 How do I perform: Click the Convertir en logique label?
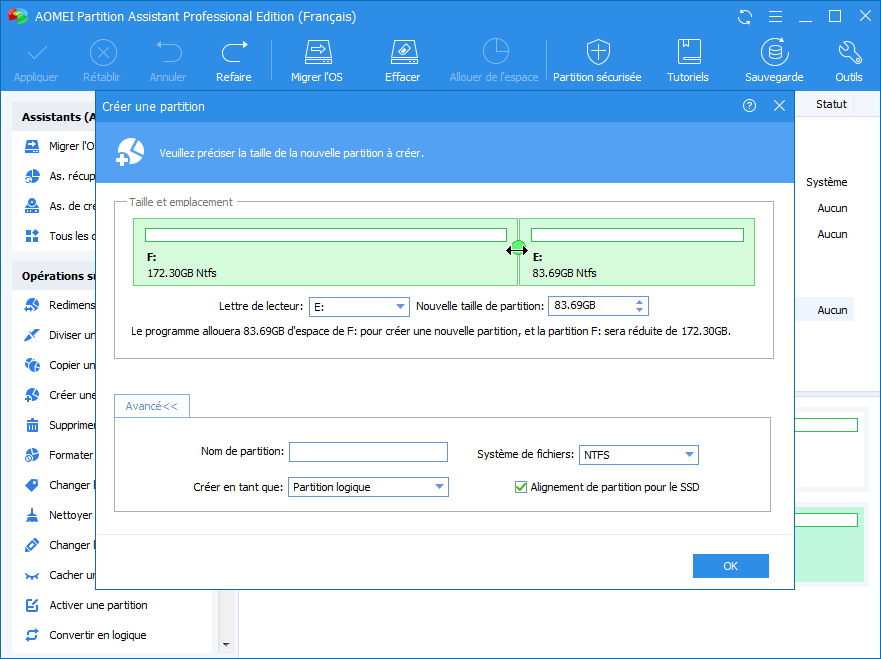point(98,635)
